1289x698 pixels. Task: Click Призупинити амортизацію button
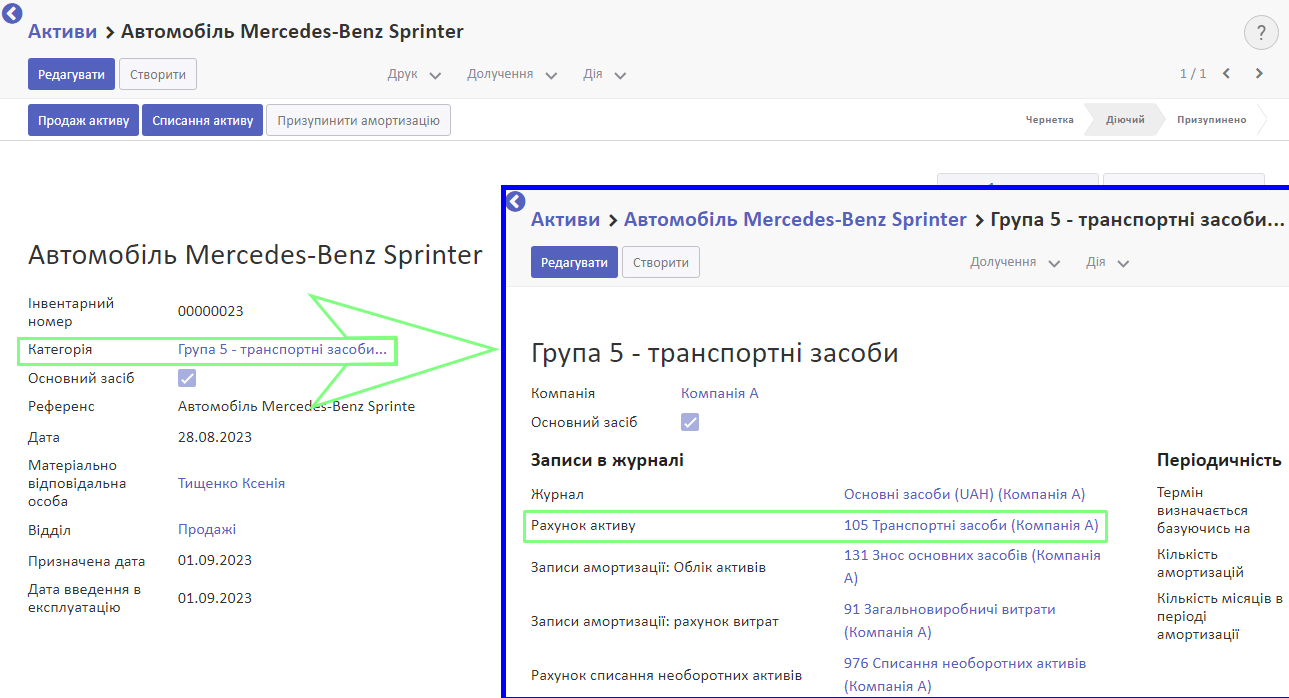click(359, 121)
